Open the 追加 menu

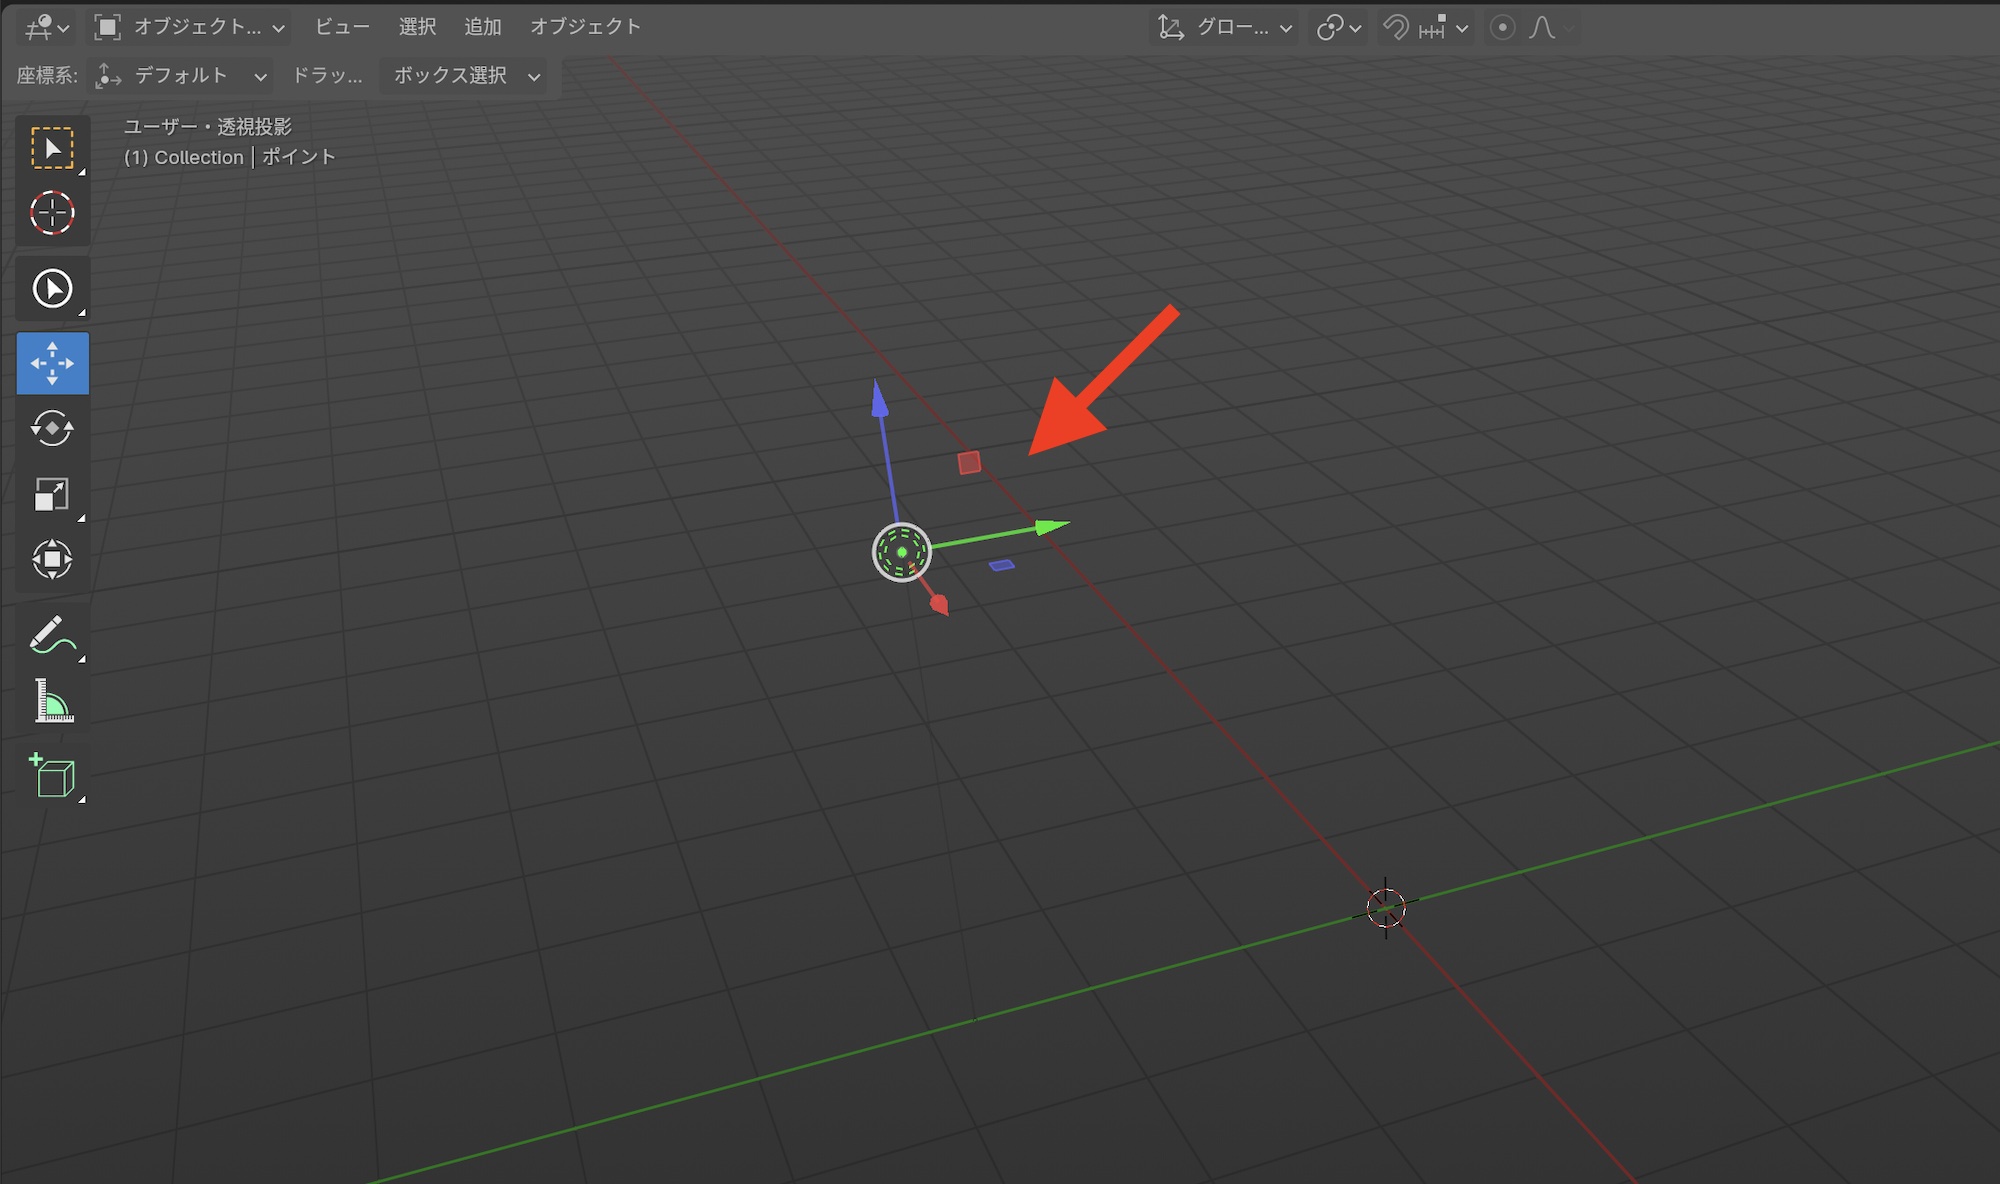click(482, 27)
